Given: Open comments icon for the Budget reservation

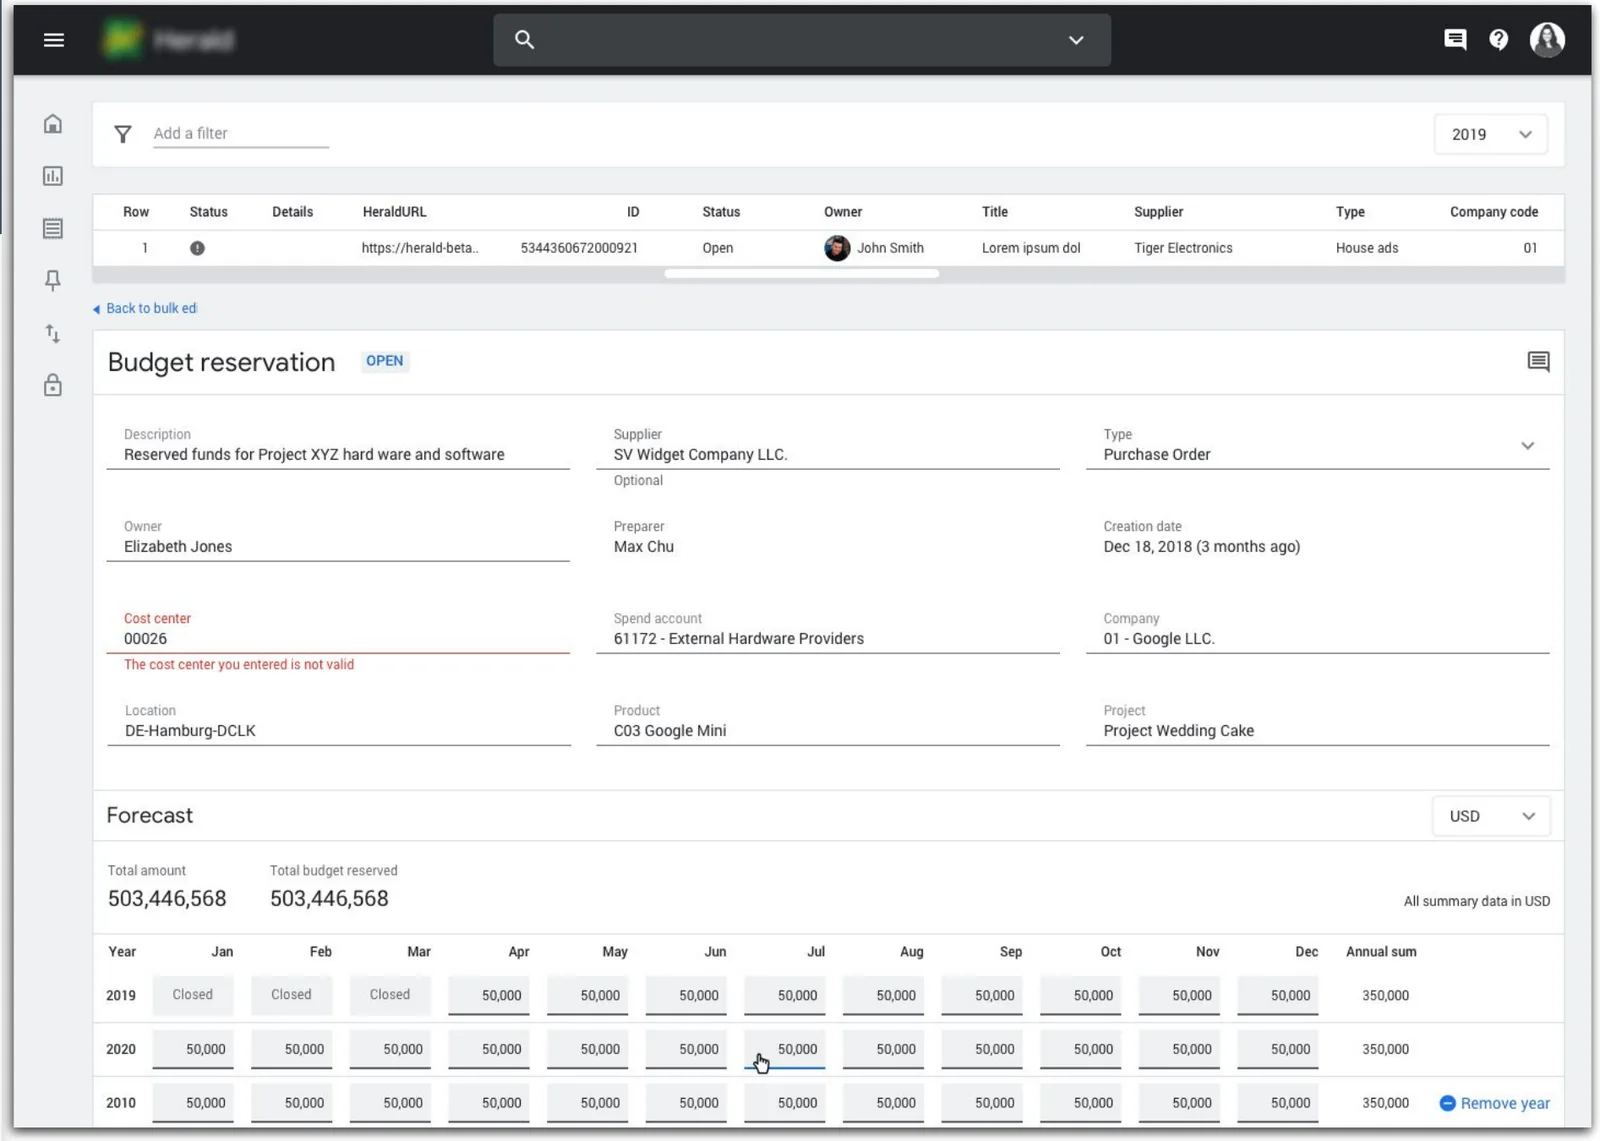Looking at the screenshot, I should 1538,362.
